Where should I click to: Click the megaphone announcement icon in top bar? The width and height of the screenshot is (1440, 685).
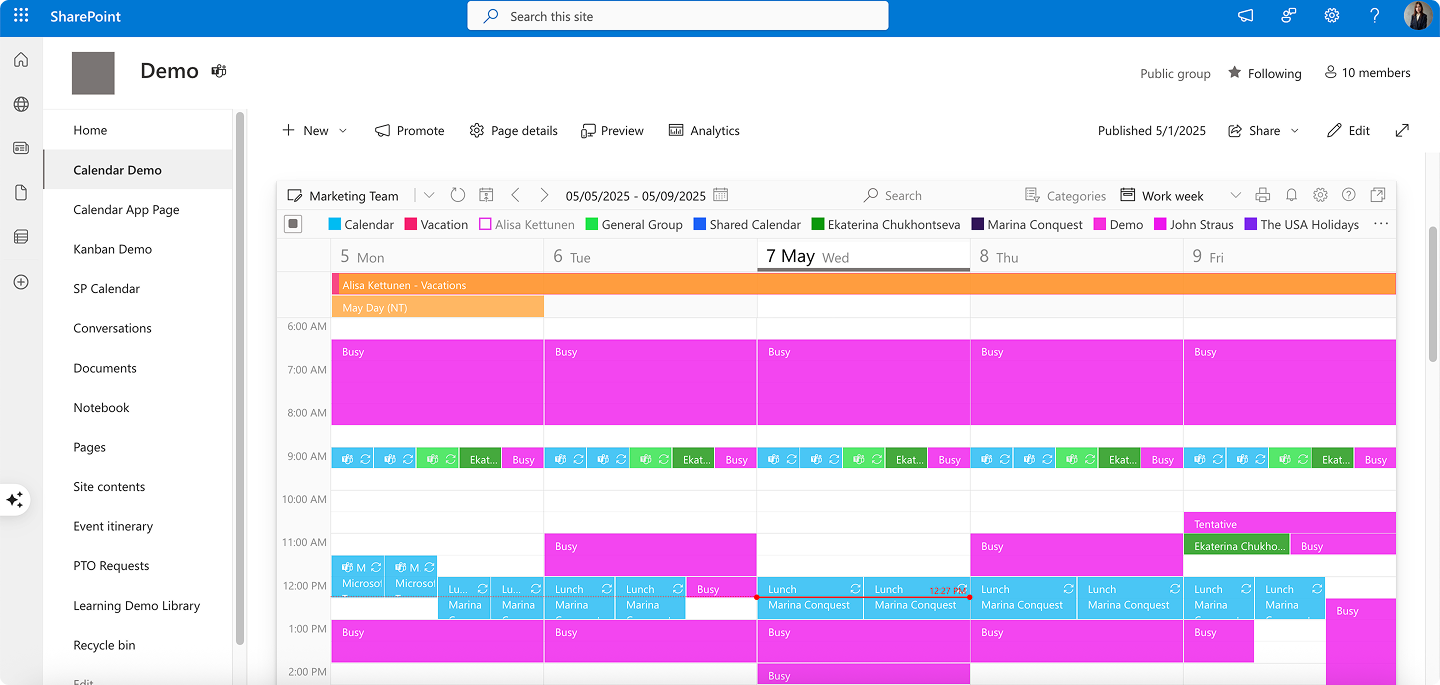click(x=1244, y=16)
